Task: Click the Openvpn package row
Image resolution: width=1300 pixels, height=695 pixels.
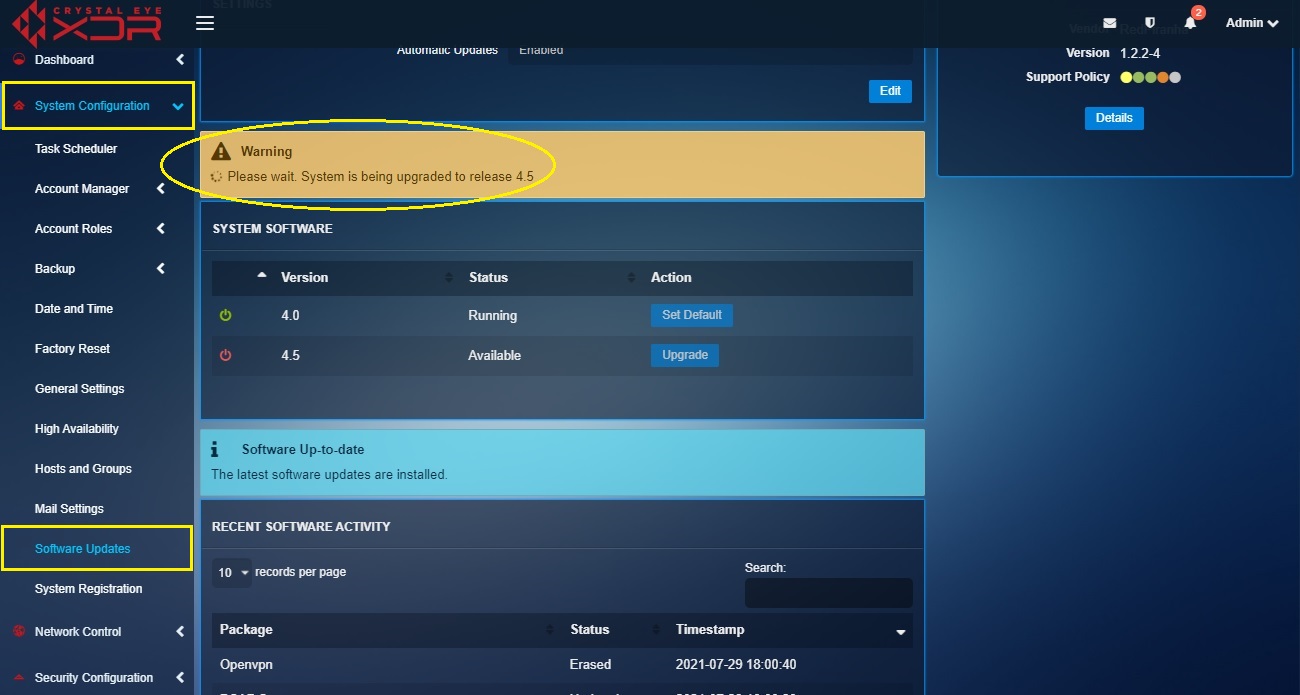Action: point(562,664)
